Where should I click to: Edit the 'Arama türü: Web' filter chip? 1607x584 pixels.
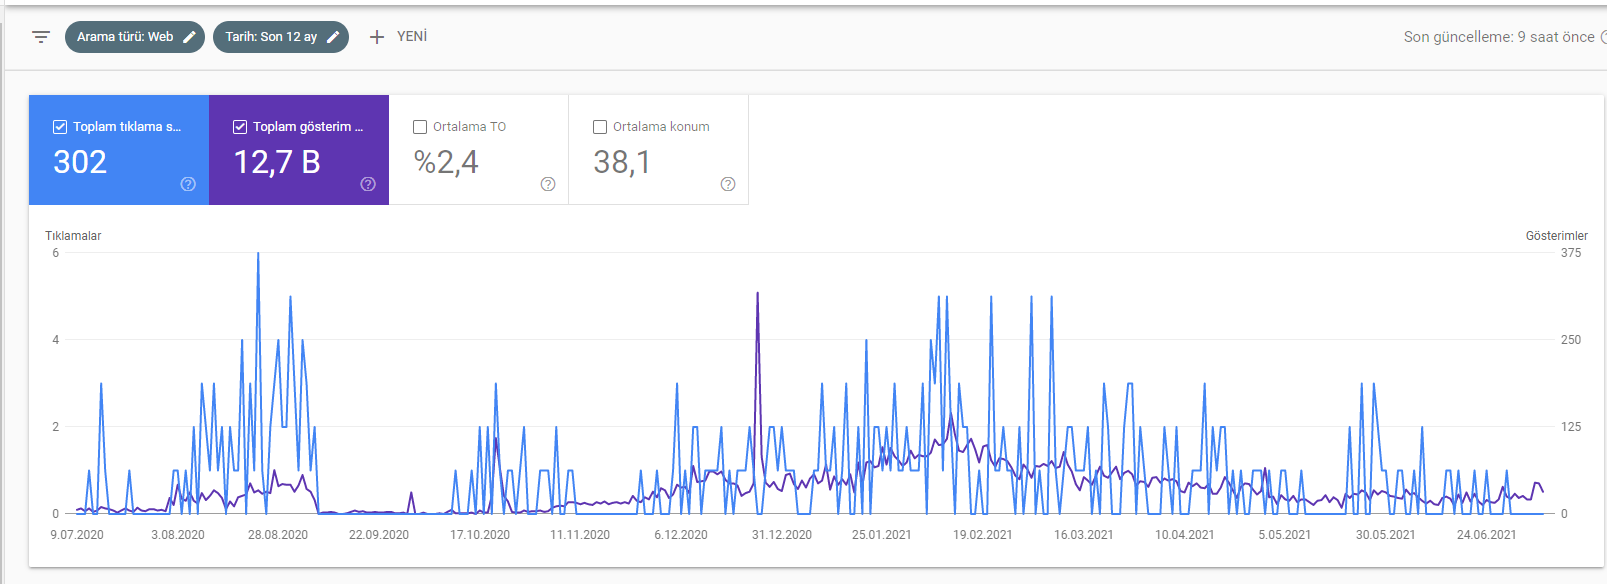135,37
